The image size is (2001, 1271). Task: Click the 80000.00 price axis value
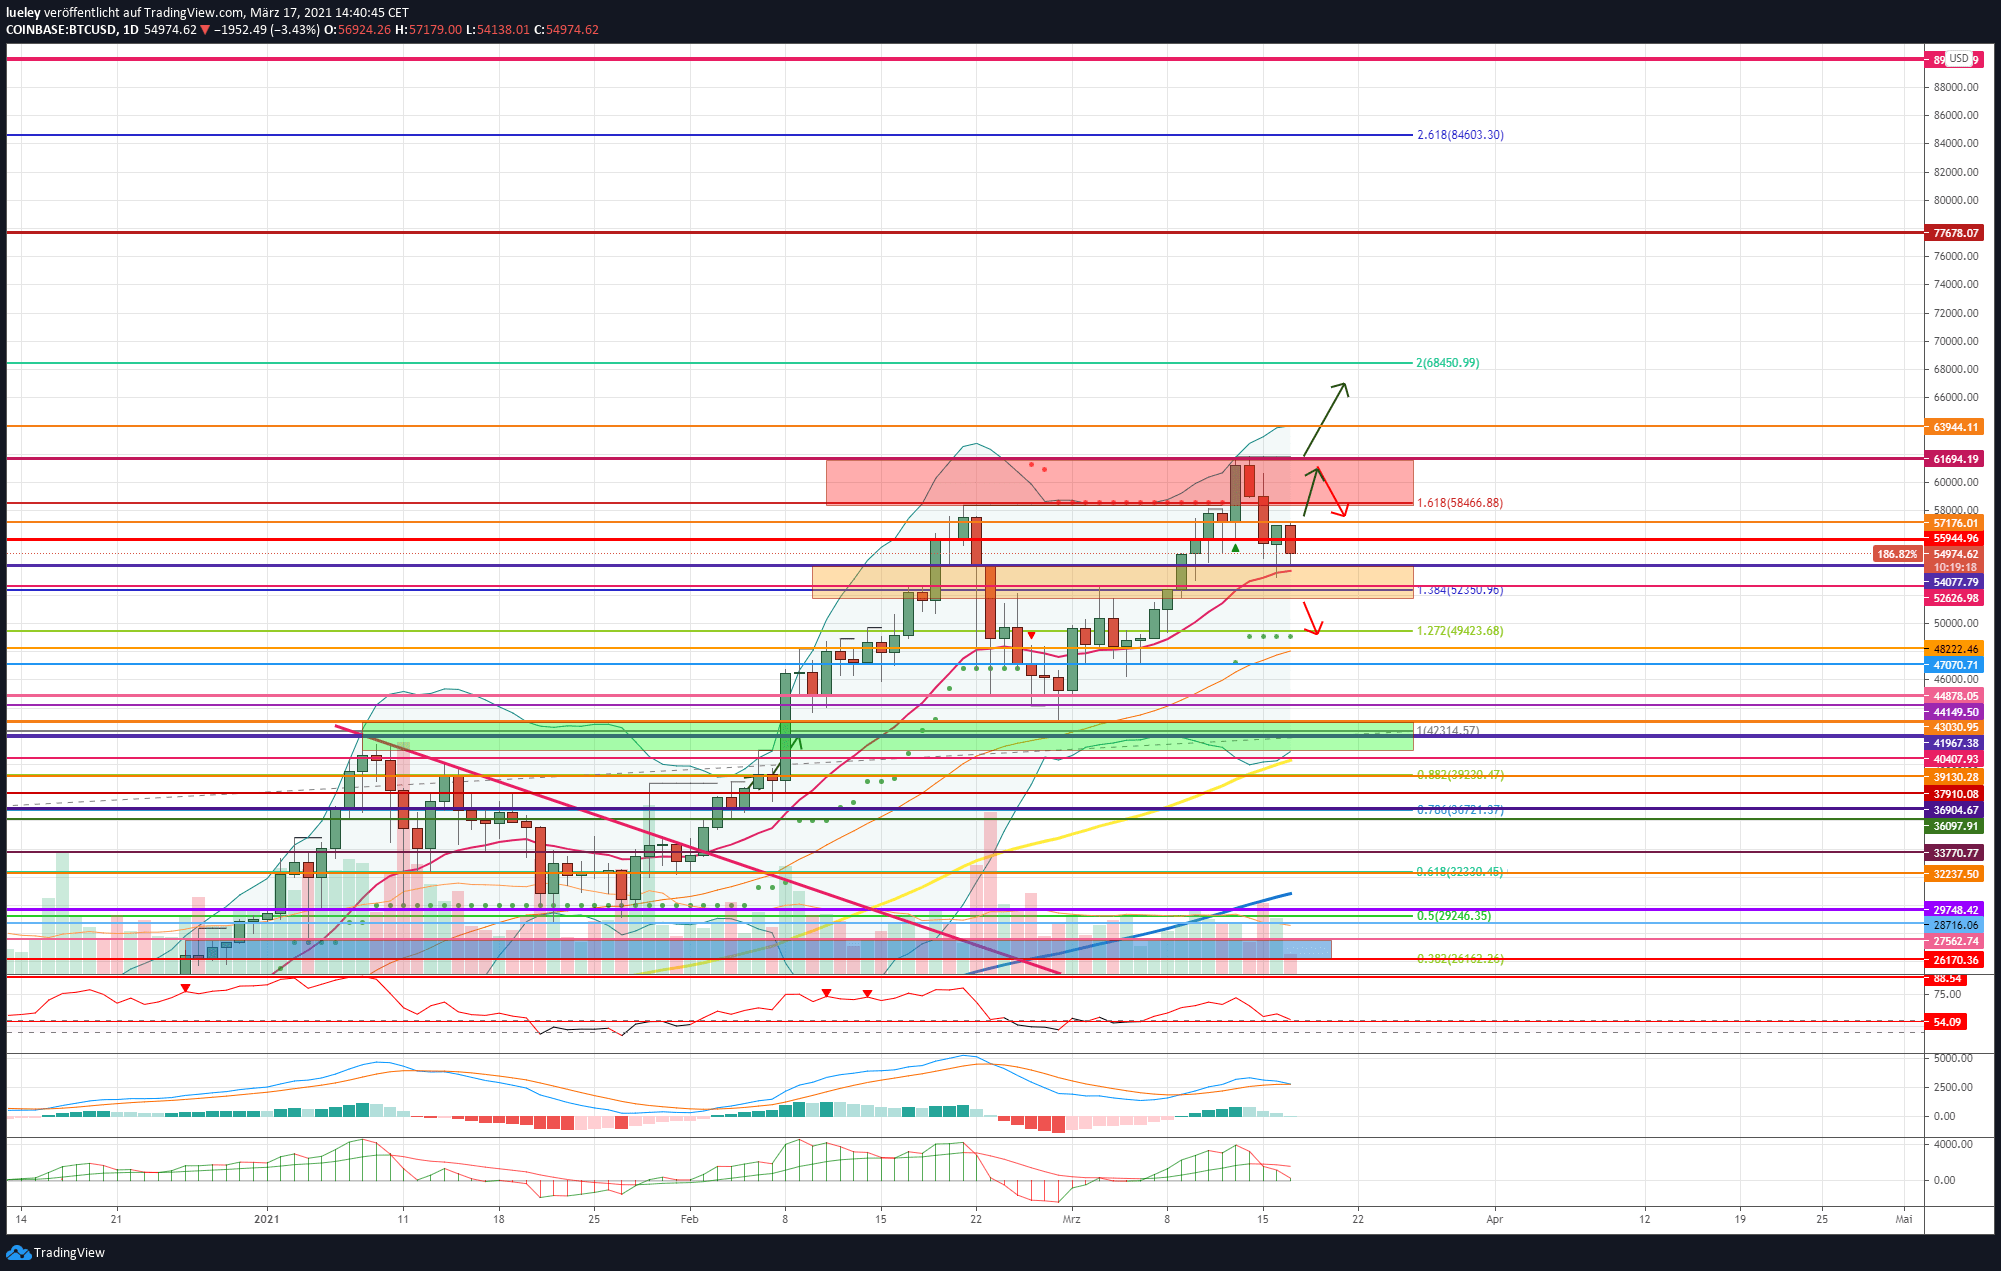point(1956,200)
